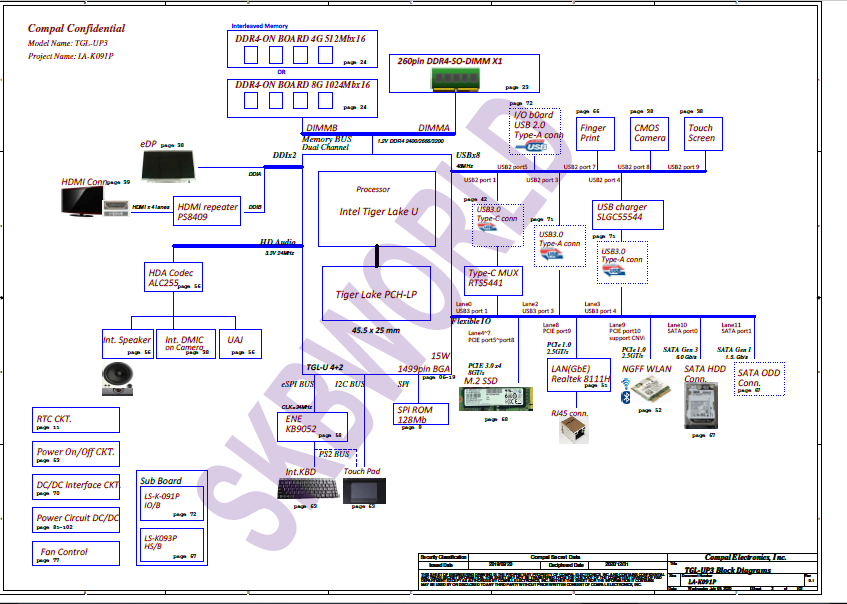Viewport: 847px width, 604px height.
Task: Select USB logo in USB3.0 Type-C conn box
Action: (x=487, y=227)
